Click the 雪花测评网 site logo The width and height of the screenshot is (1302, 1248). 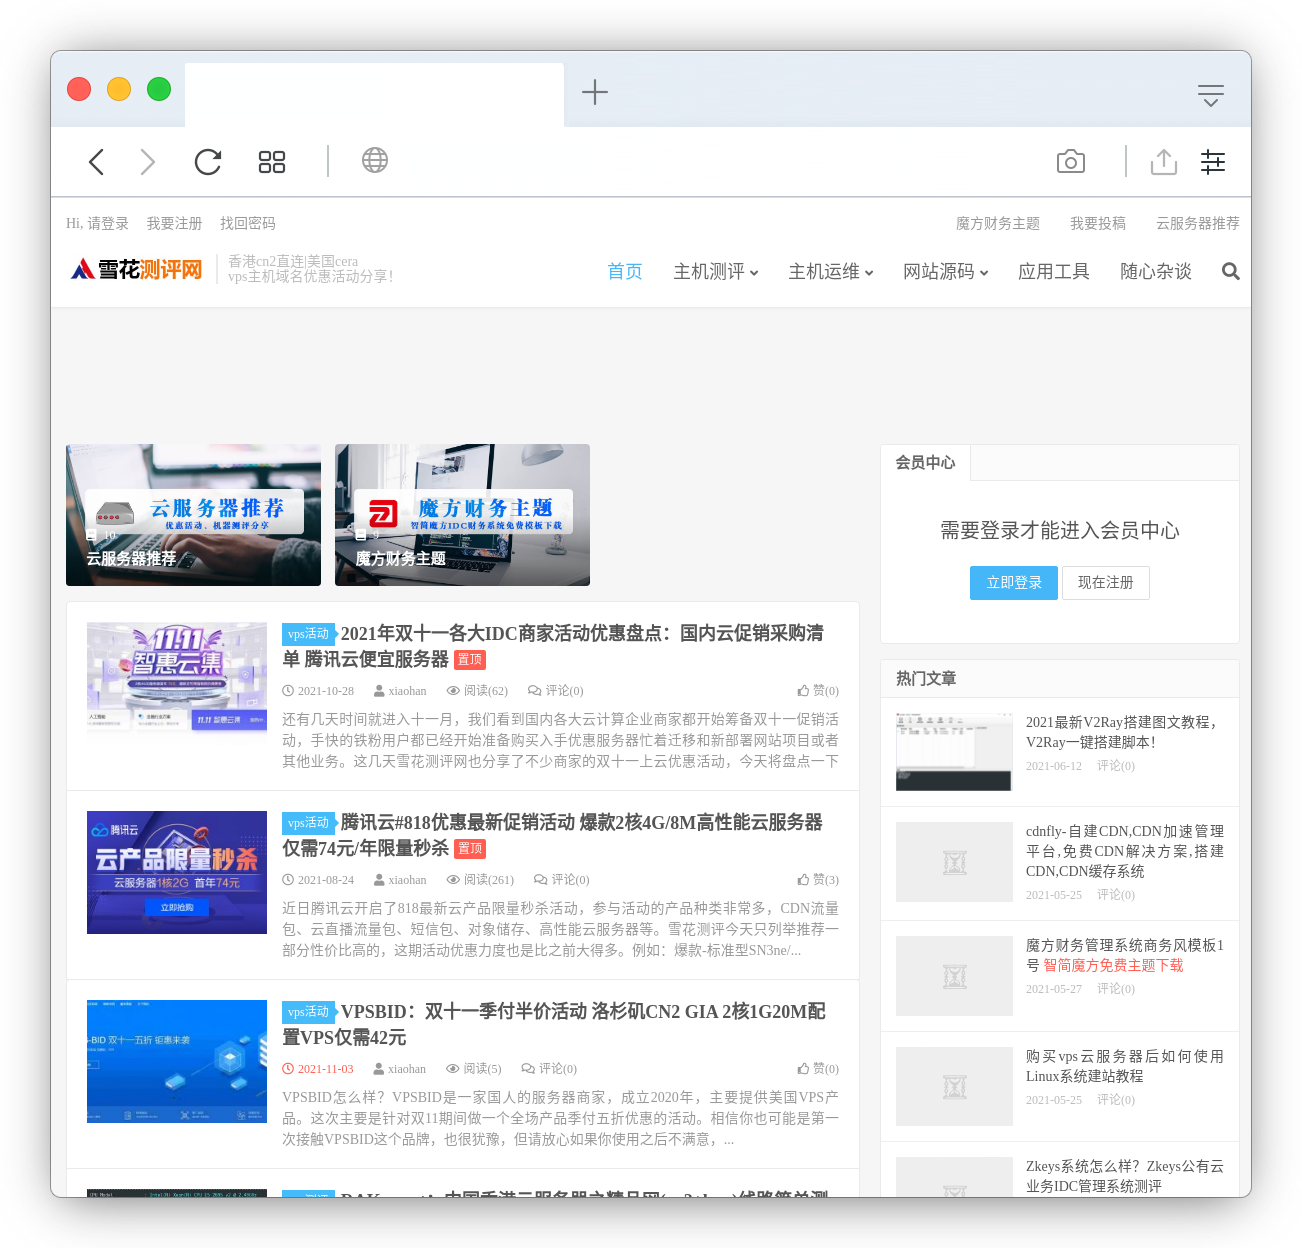(137, 269)
